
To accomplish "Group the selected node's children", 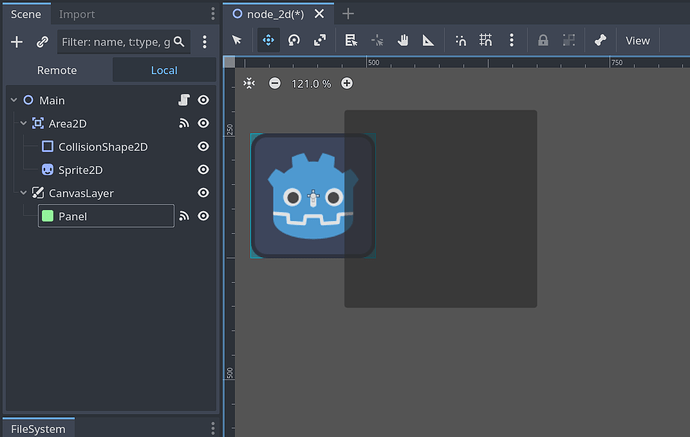I will [569, 40].
